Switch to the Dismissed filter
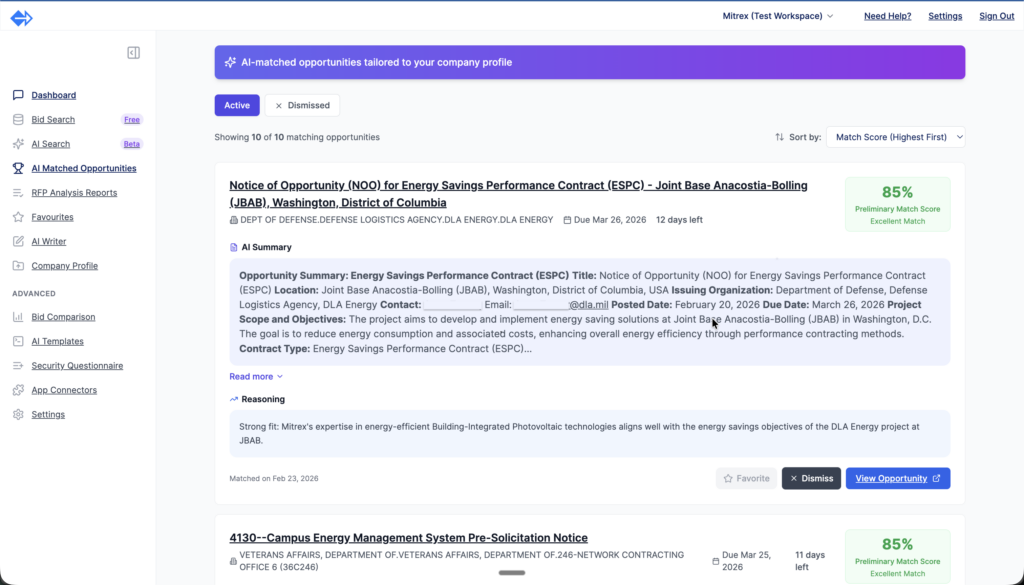The image size is (1024, 585). [302, 105]
